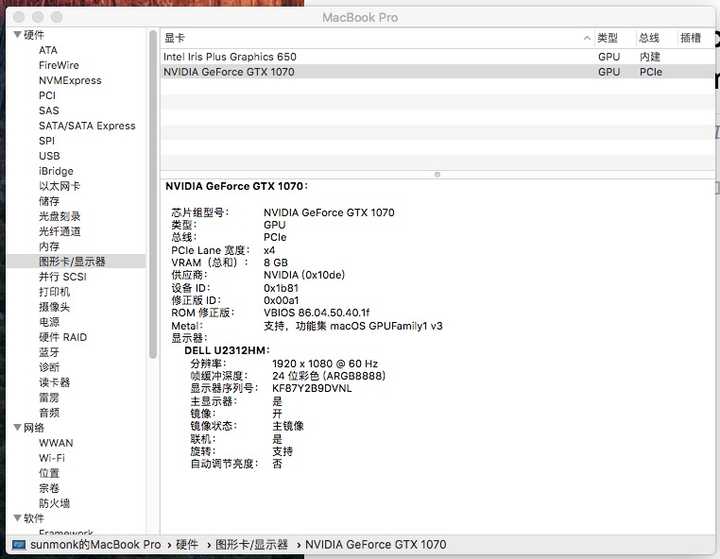Open 摄像头 camera entry
This screenshot has width=720, height=559.
[x=54, y=307]
